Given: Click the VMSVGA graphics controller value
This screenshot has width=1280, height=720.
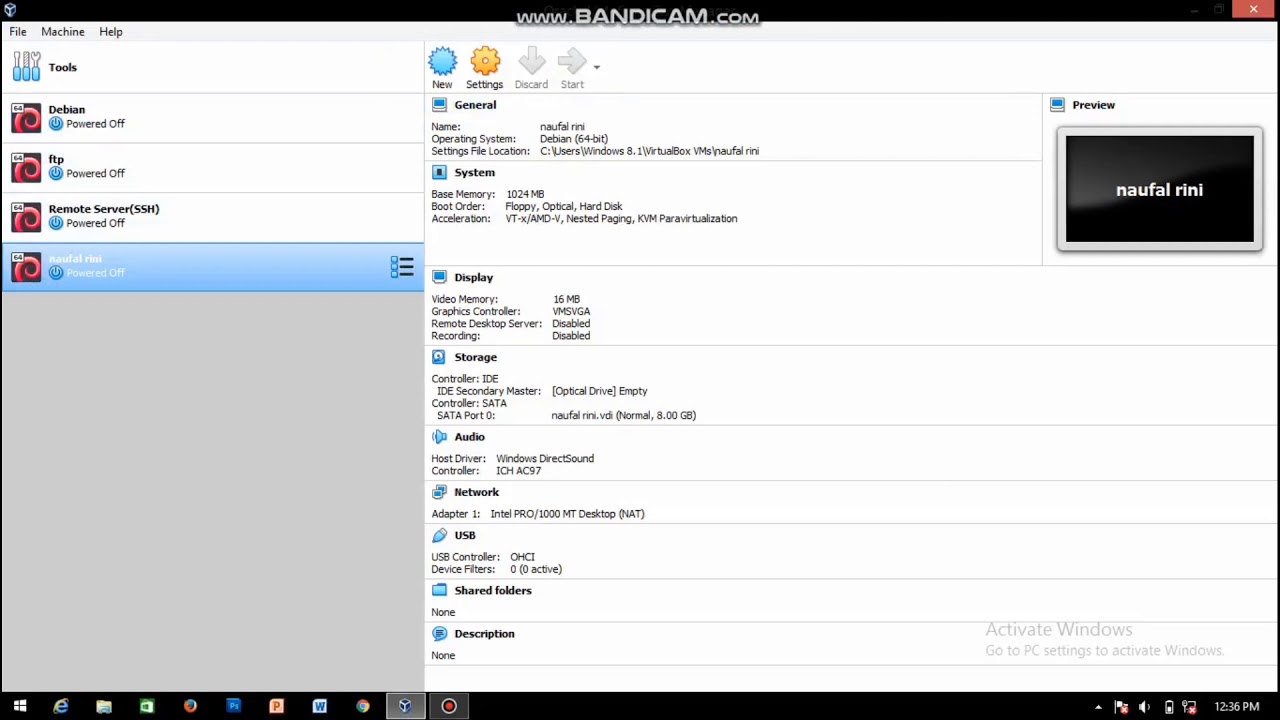Looking at the screenshot, I should [571, 311].
